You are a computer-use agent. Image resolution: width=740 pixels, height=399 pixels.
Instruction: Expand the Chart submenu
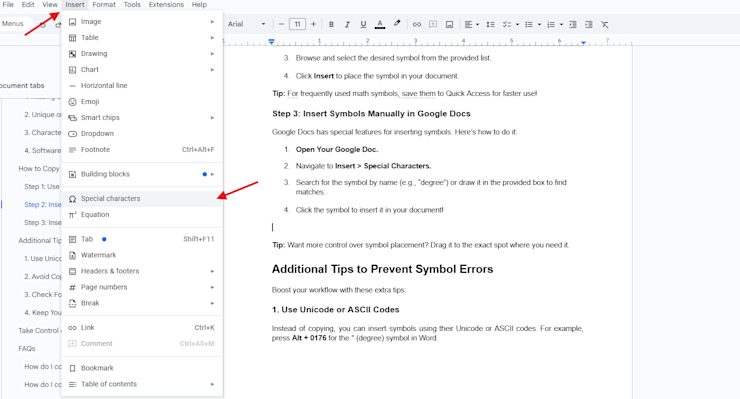coord(142,70)
